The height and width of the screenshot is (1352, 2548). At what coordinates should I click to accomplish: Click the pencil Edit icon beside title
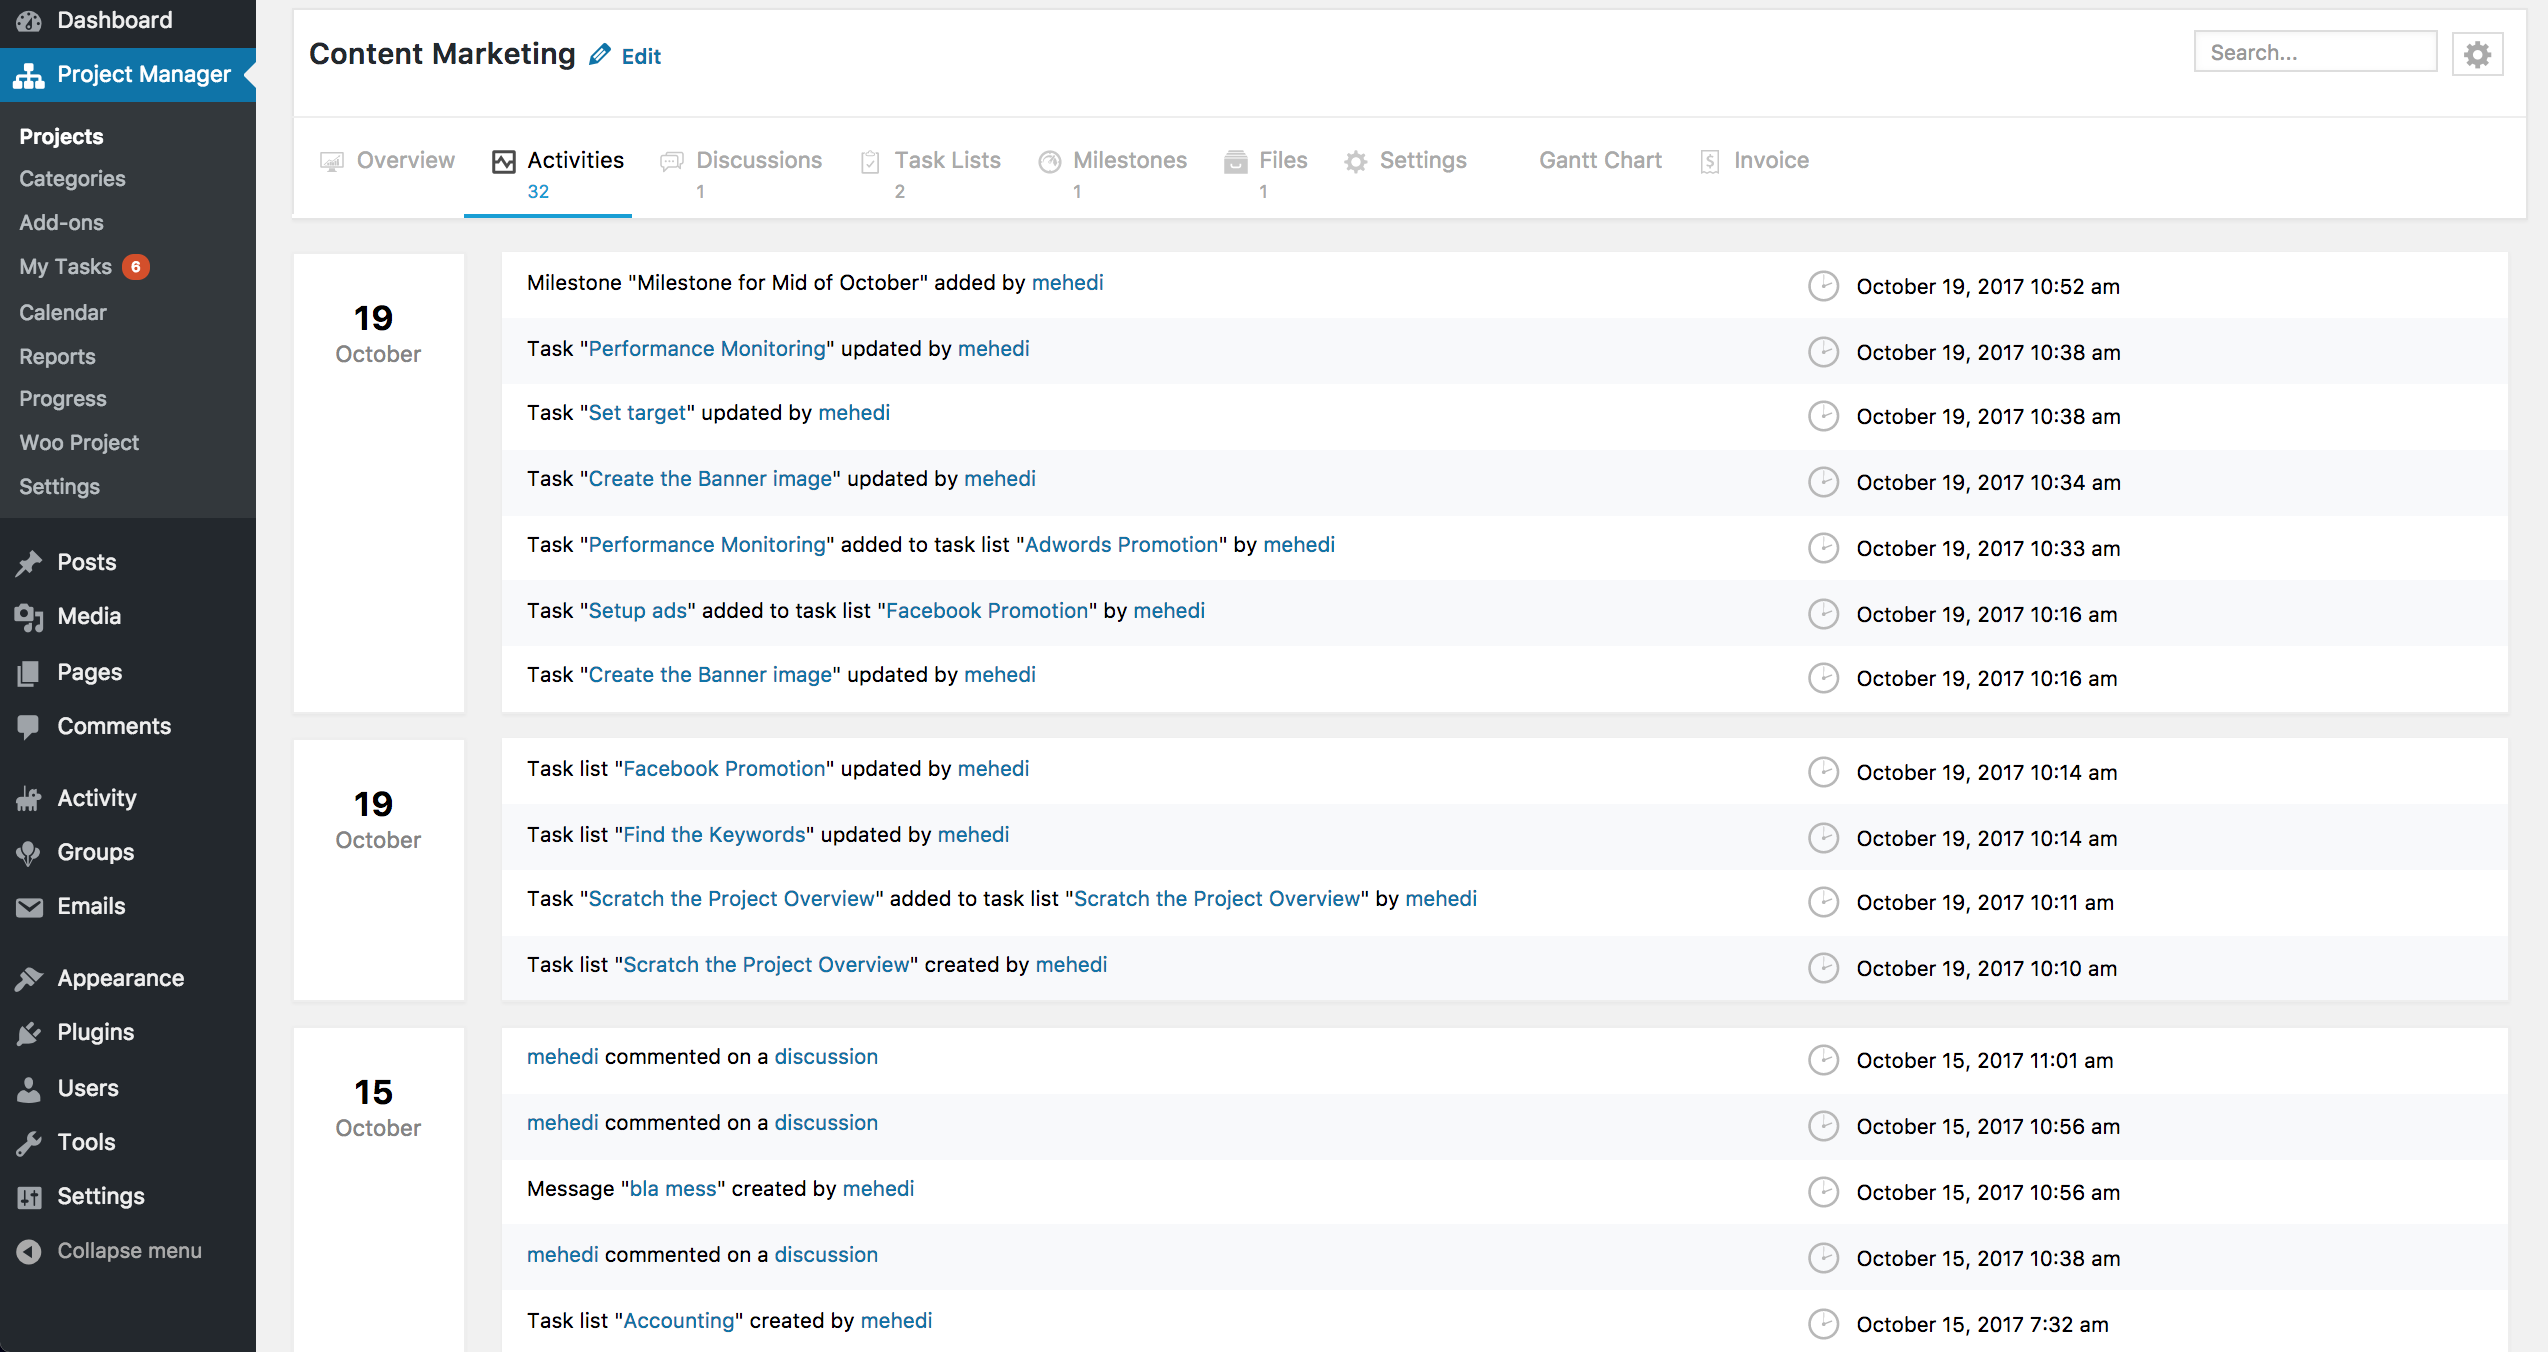point(599,55)
